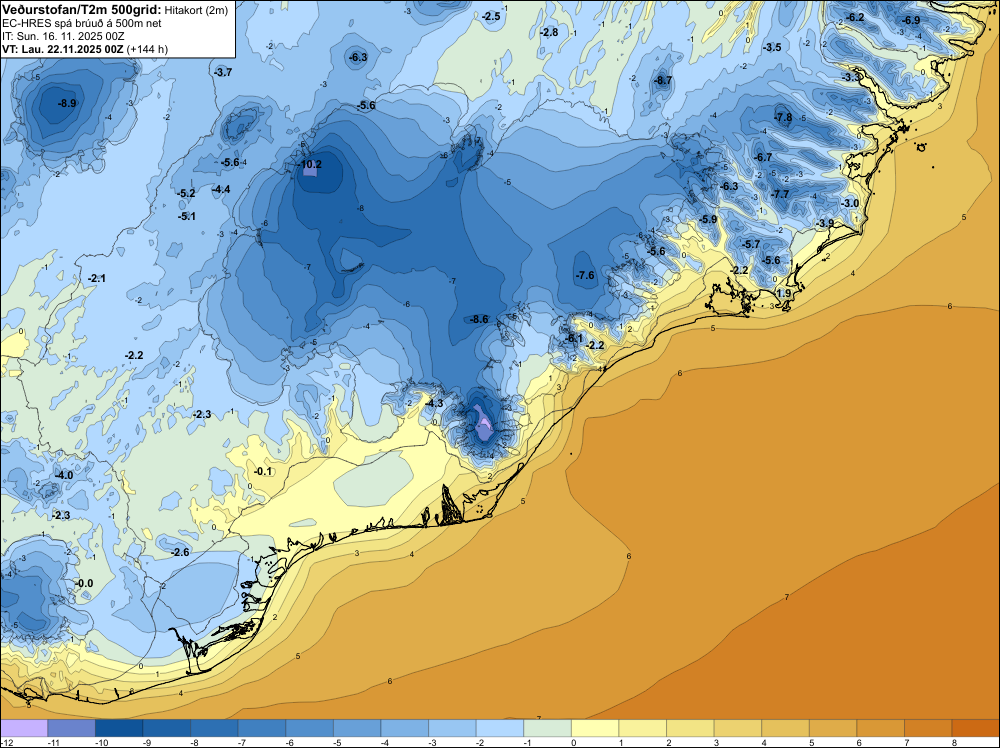Screen dimensions: 1000x748
Task: Click the -4.4 temperature label
Action: (x=221, y=189)
